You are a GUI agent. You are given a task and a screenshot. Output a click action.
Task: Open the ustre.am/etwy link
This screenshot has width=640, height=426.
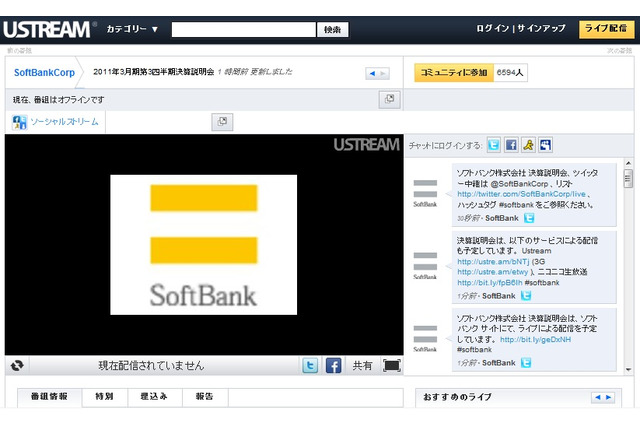click(493, 272)
